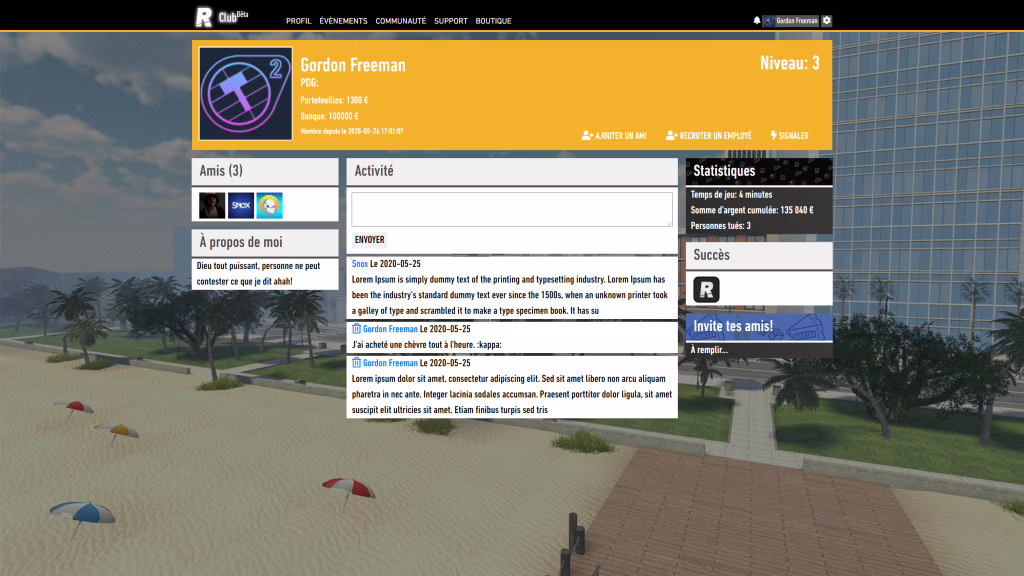Image resolution: width=1024 pixels, height=576 pixels.
Task: Open the third friend's light blue avatar
Action: tap(270, 205)
